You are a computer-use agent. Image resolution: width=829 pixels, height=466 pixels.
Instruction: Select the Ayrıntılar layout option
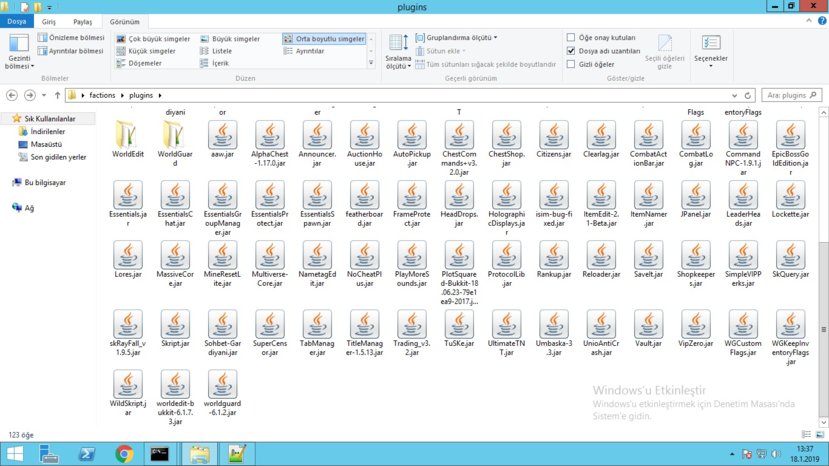(x=304, y=51)
